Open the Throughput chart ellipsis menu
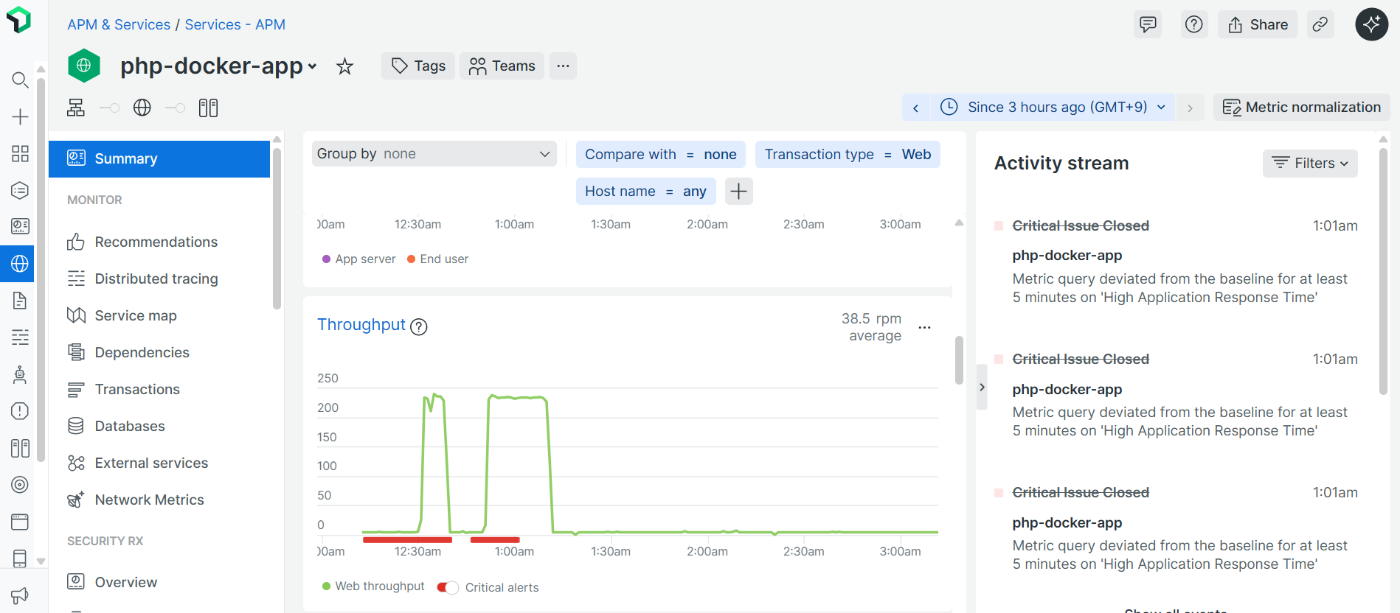Screen dimensions: 1400x613 pyautogui.click(x=925, y=327)
